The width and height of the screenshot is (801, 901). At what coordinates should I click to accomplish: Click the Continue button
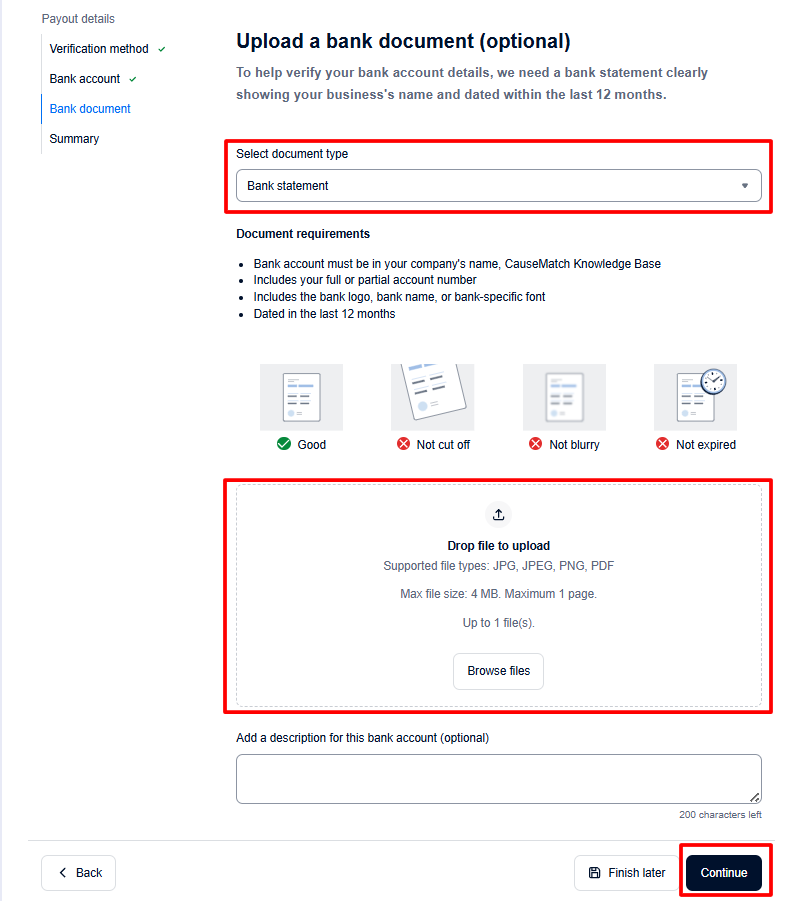tap(724, 872)
